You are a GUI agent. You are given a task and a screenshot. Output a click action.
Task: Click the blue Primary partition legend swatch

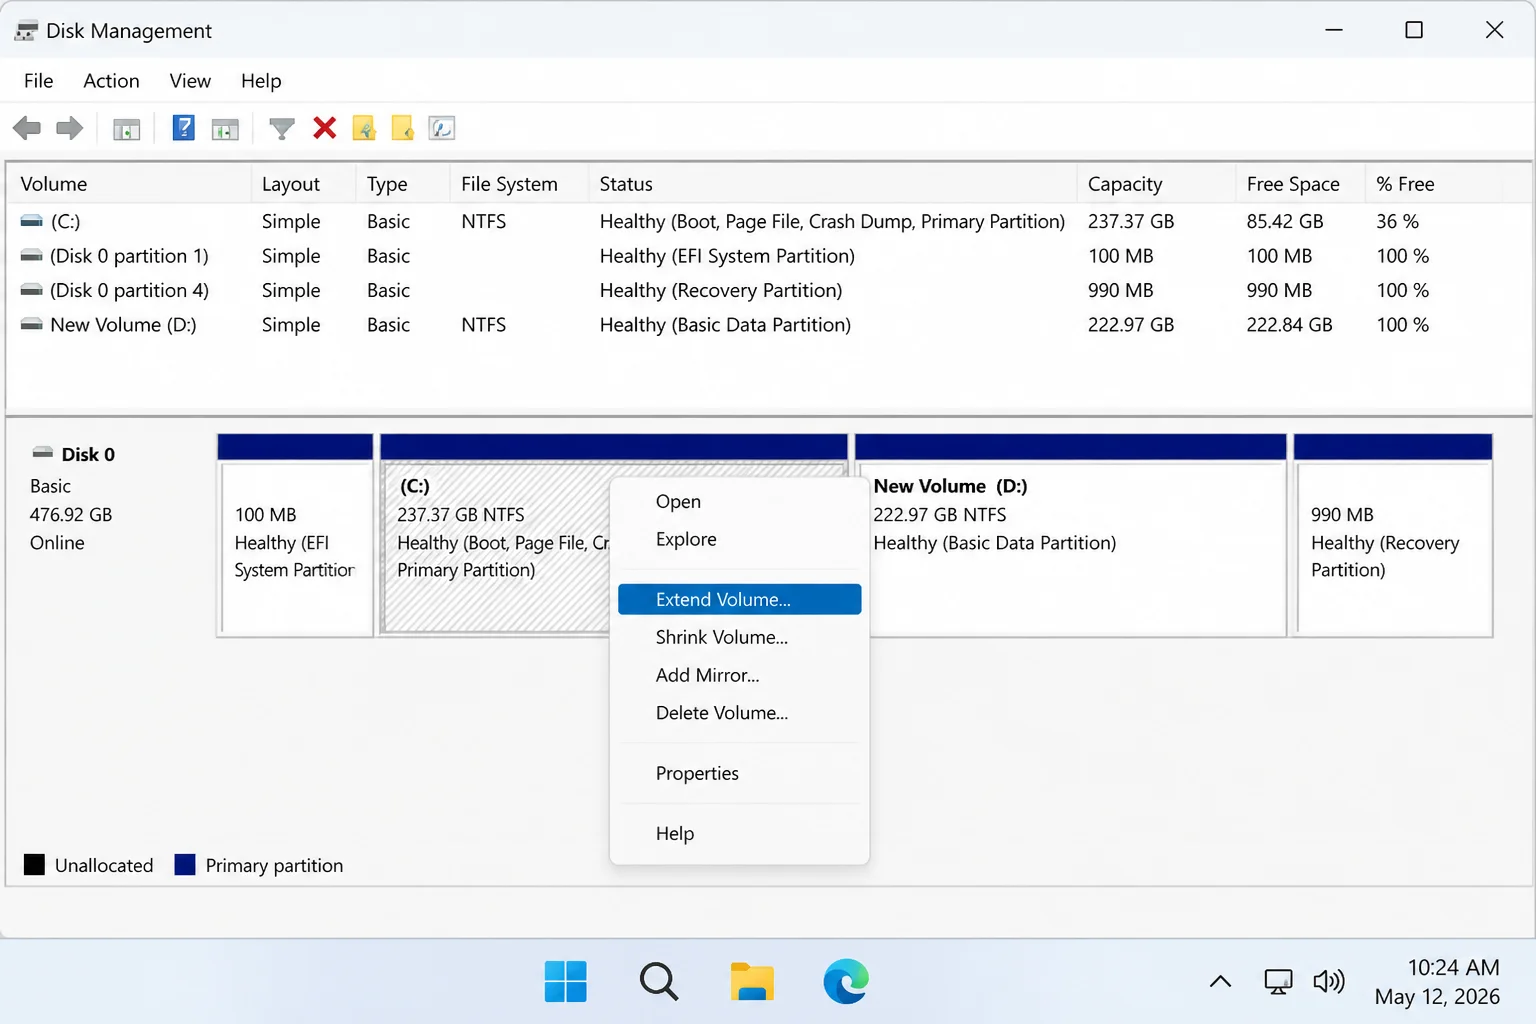pyautogui.click(x=185, y=865)
